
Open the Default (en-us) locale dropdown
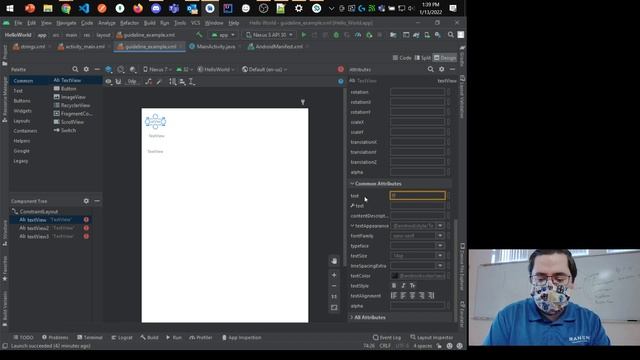click(264, 70)
